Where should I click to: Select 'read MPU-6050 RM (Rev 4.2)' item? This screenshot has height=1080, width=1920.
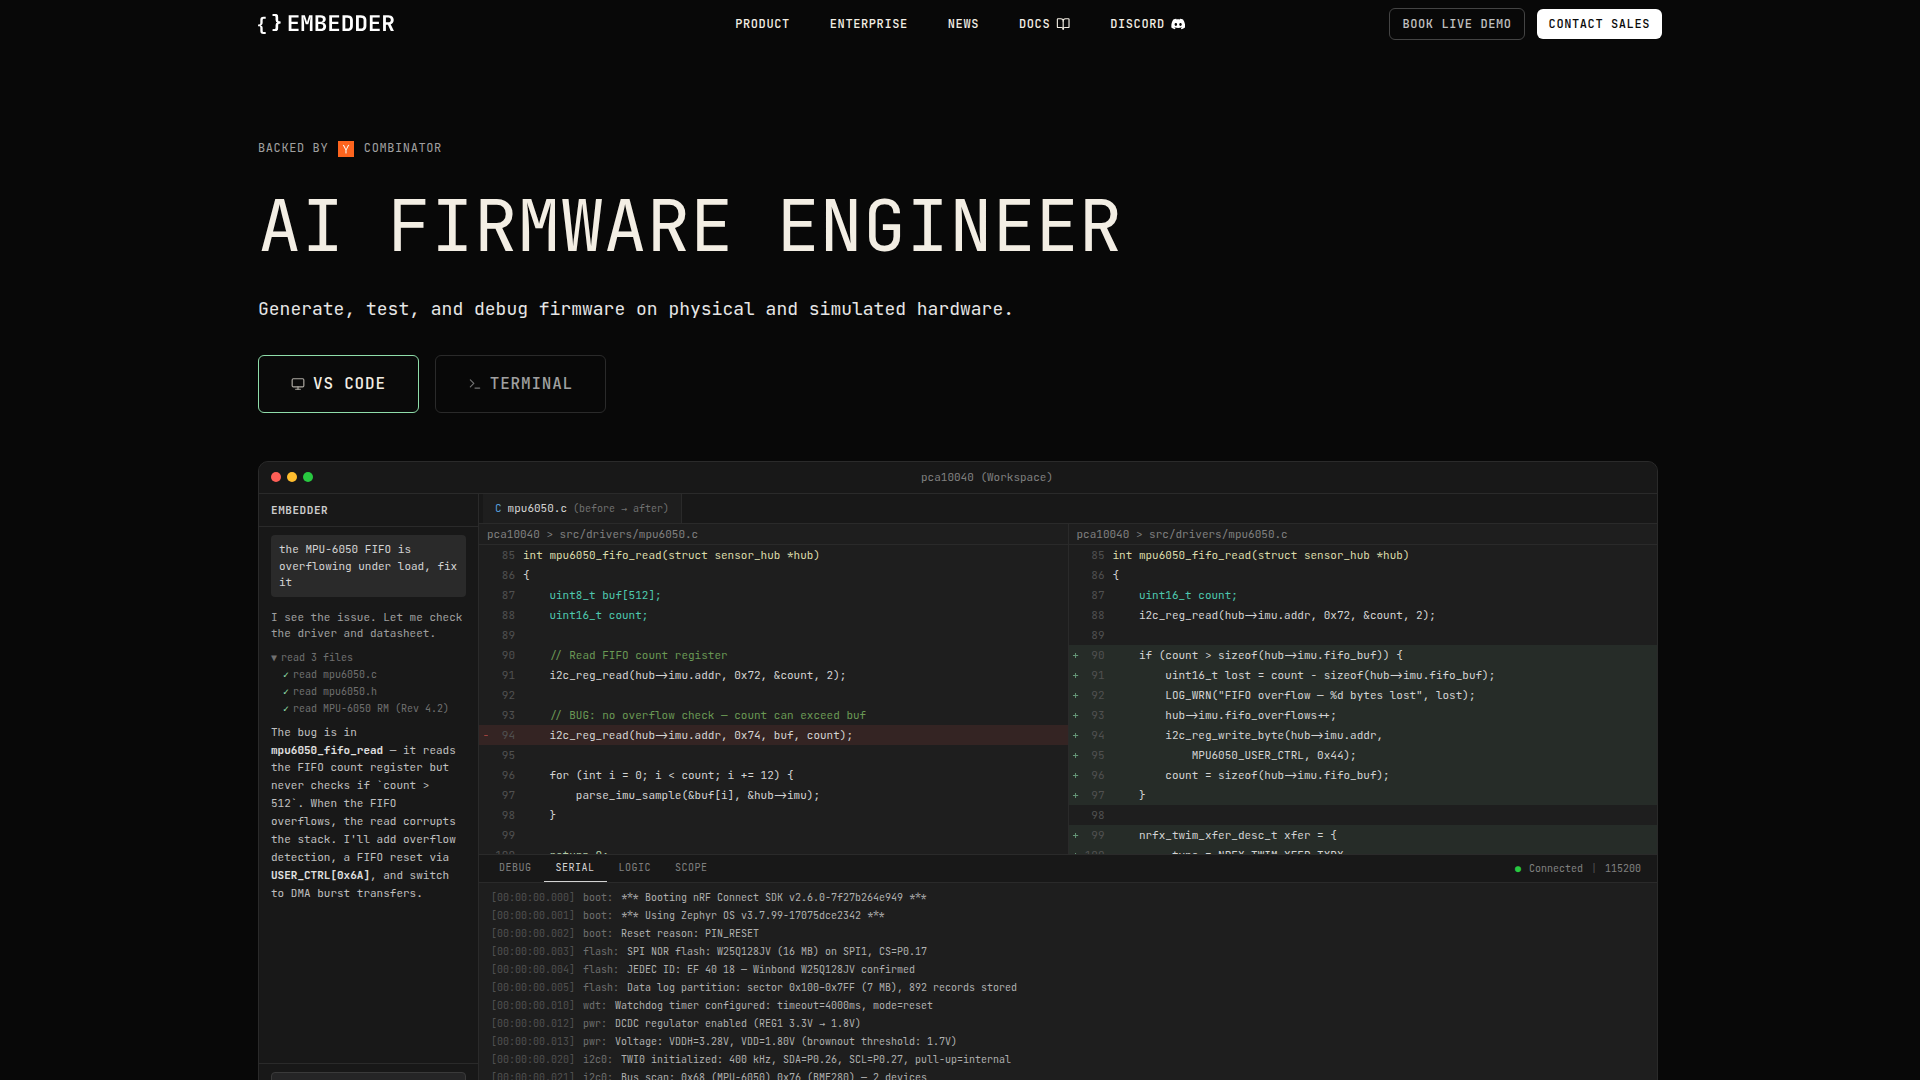click(x=370, y=709)
